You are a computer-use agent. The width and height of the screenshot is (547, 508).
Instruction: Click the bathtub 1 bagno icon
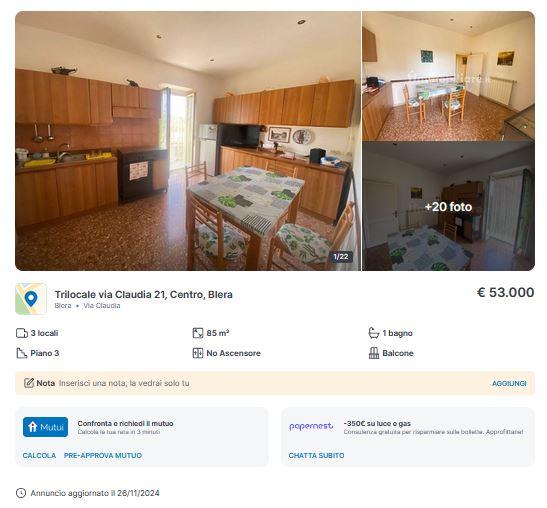pos(374,333)
